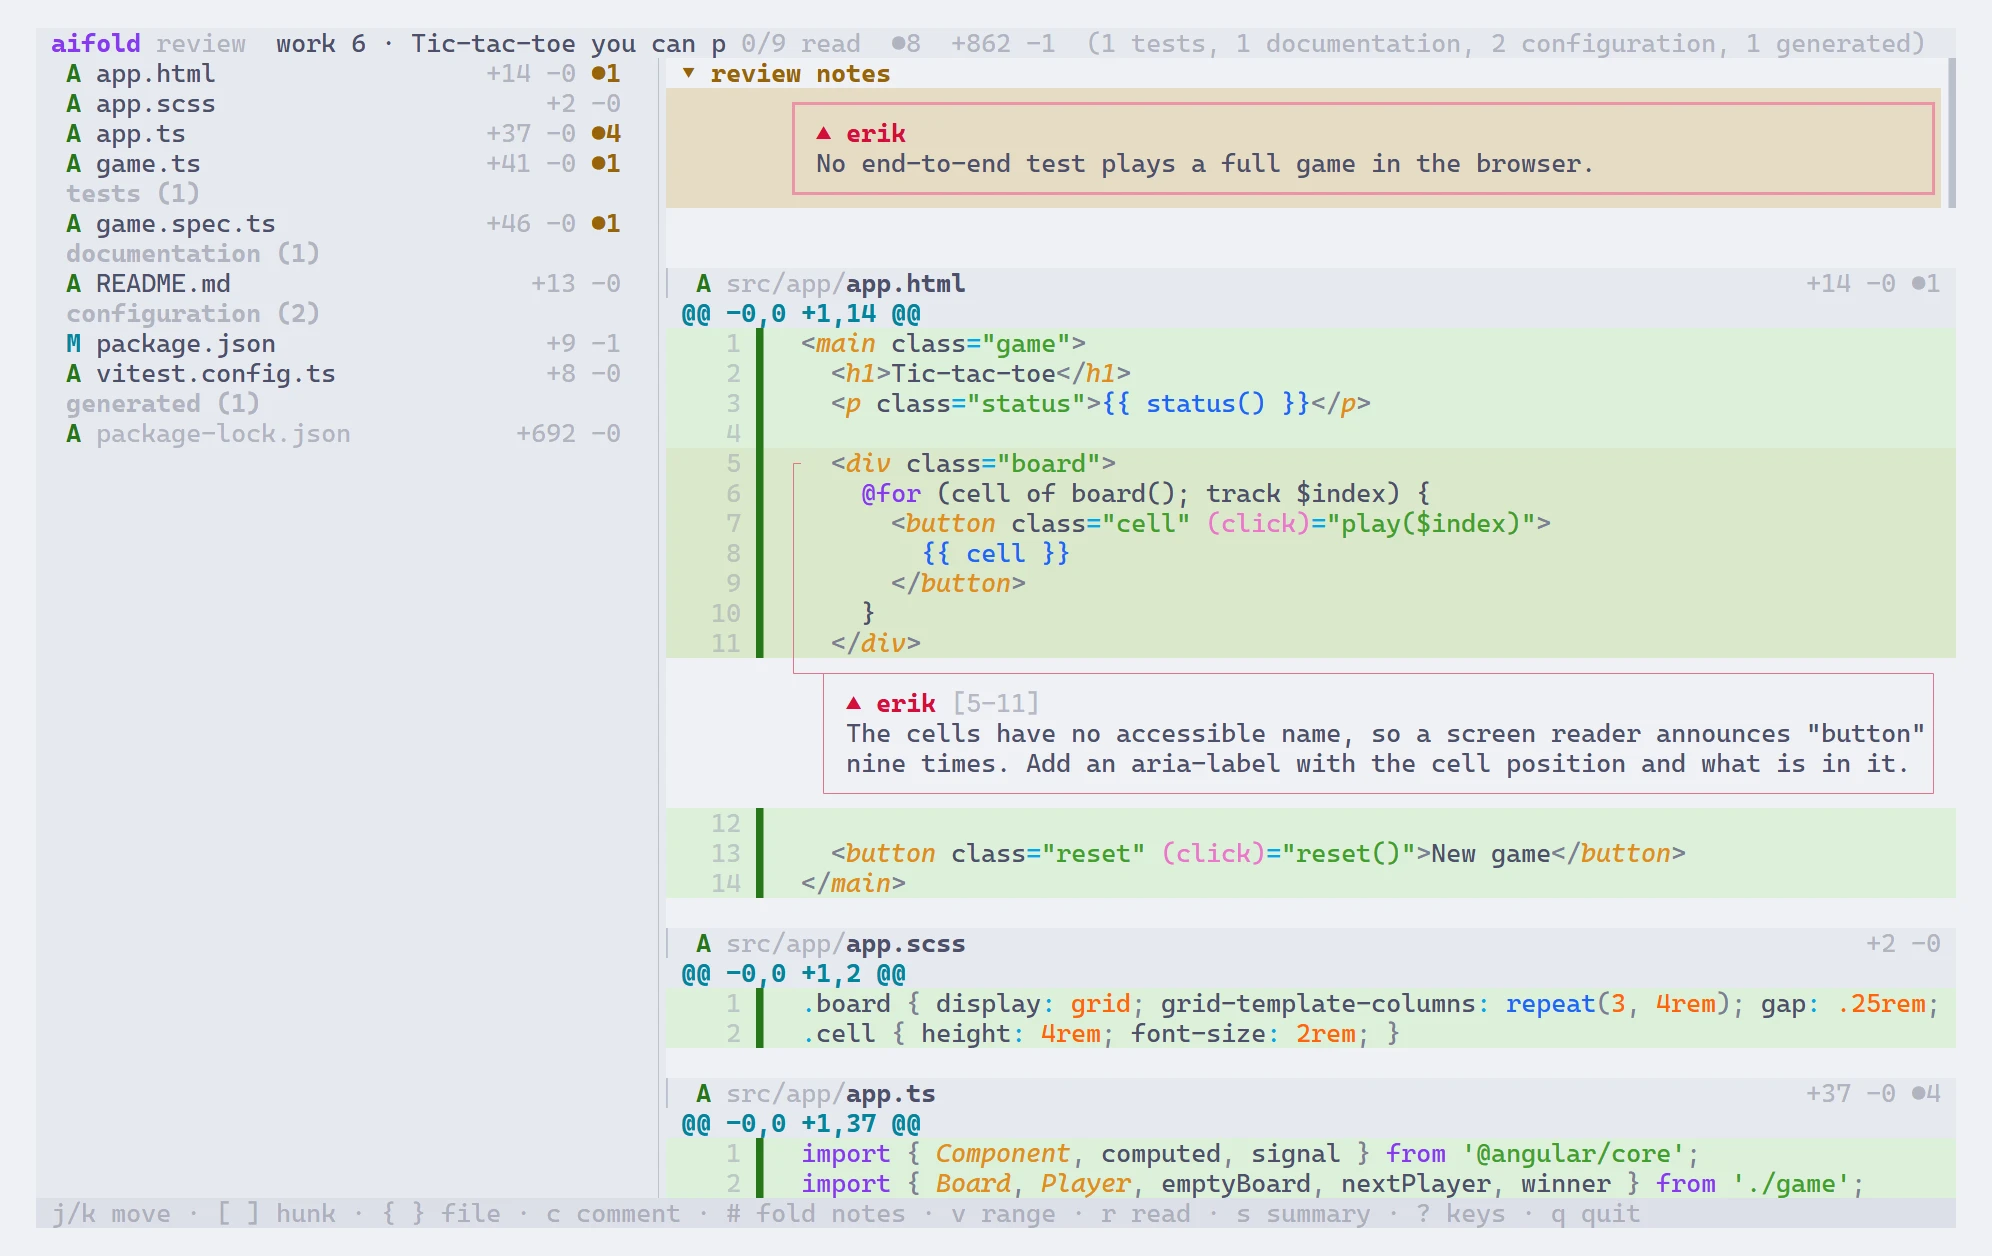Click the [5-11] range label in erik's comment

point(996,704)
